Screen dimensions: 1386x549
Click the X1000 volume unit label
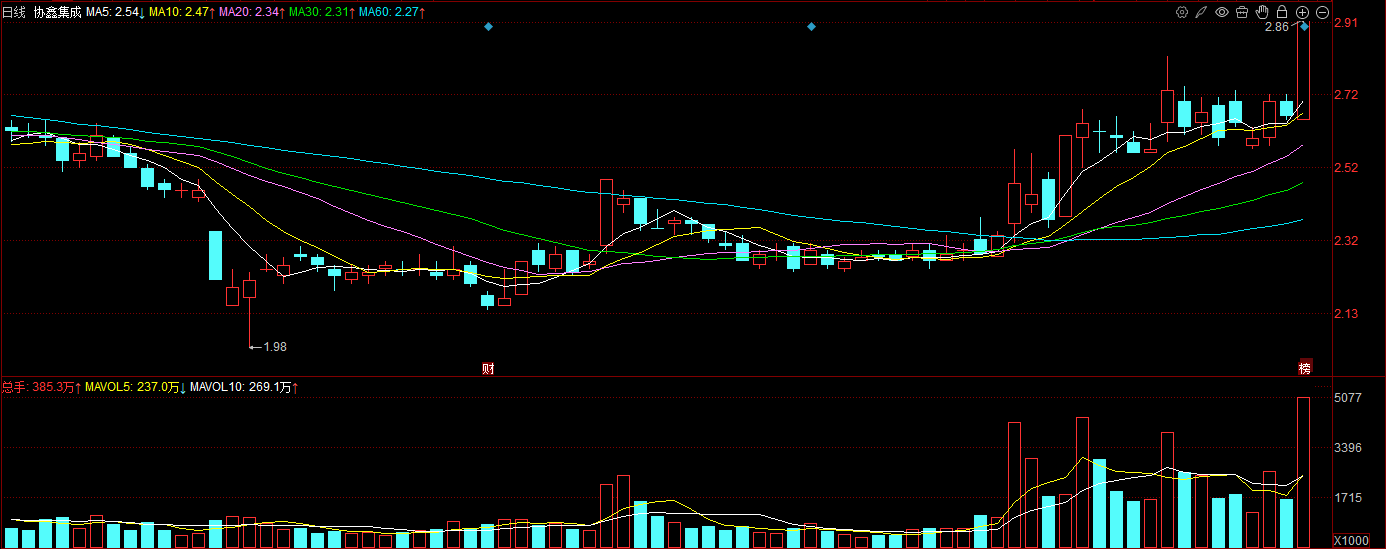point(1351,541)
